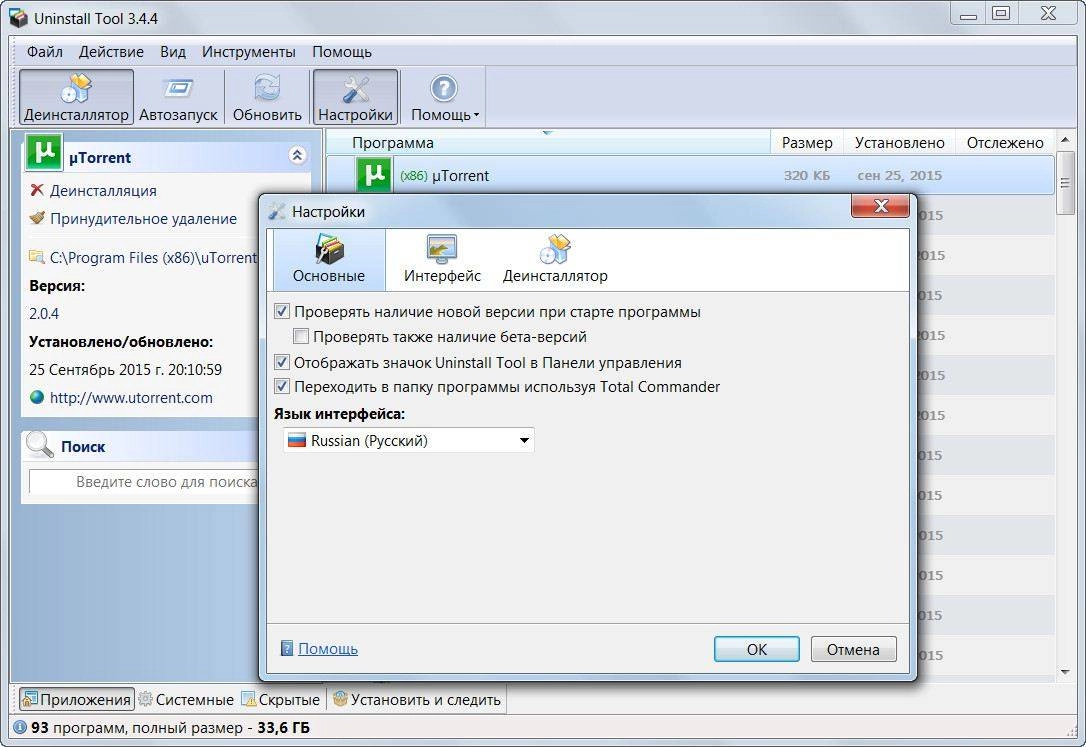Click Деинсталляция action for µTorrent
Screen dimensions: 1086x747
(103, 190)
